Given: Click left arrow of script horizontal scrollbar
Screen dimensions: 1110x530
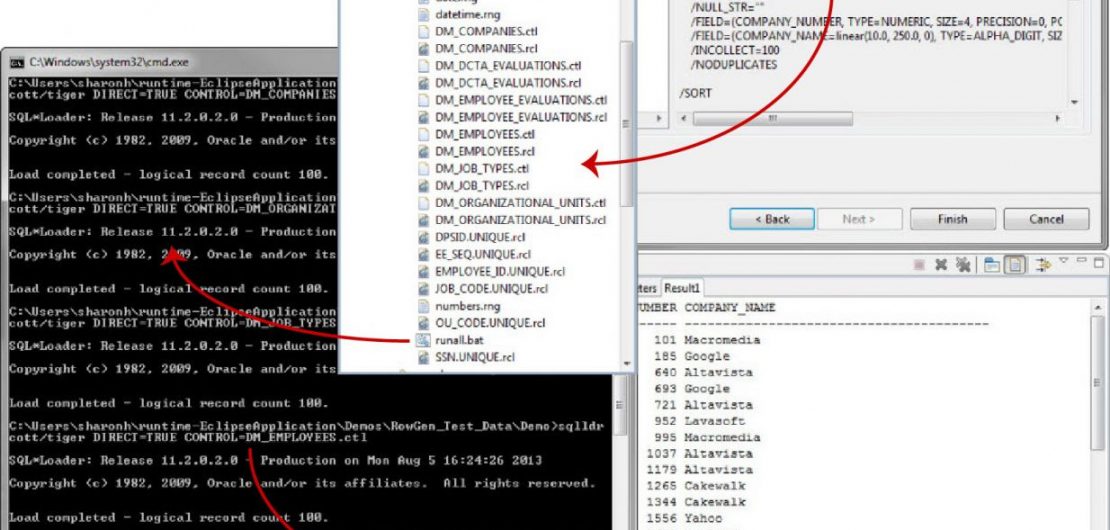Looking at the screenshot, I should 684,118.
